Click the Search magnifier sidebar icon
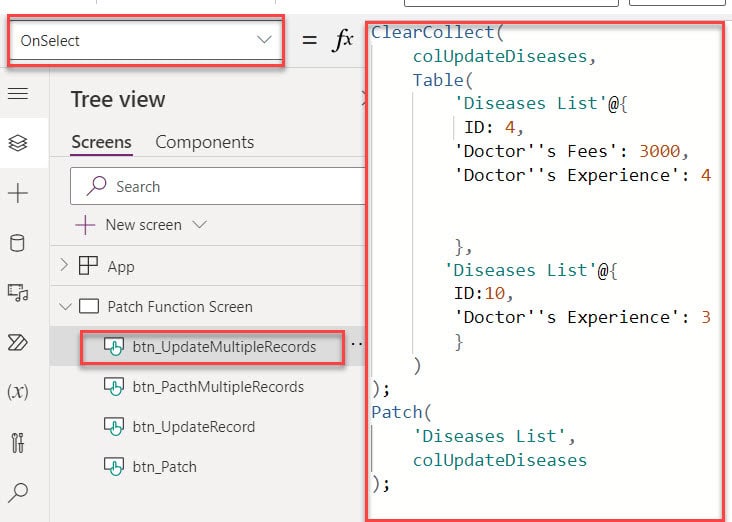This screenshot has width=732, height=522. click(18, 492)
